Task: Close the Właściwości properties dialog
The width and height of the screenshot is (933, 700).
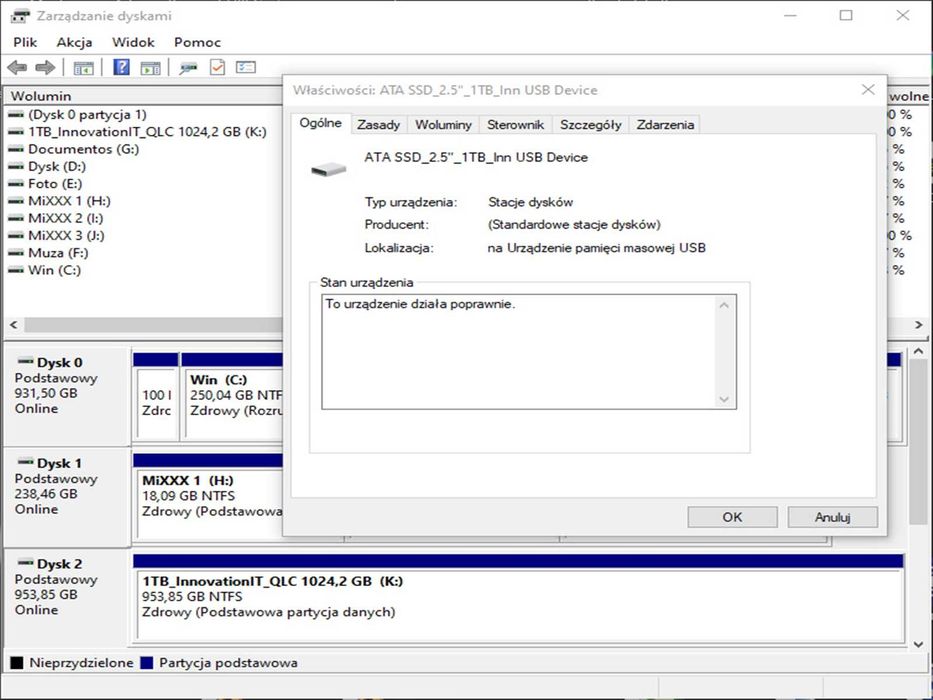Action: coord(868,90)
